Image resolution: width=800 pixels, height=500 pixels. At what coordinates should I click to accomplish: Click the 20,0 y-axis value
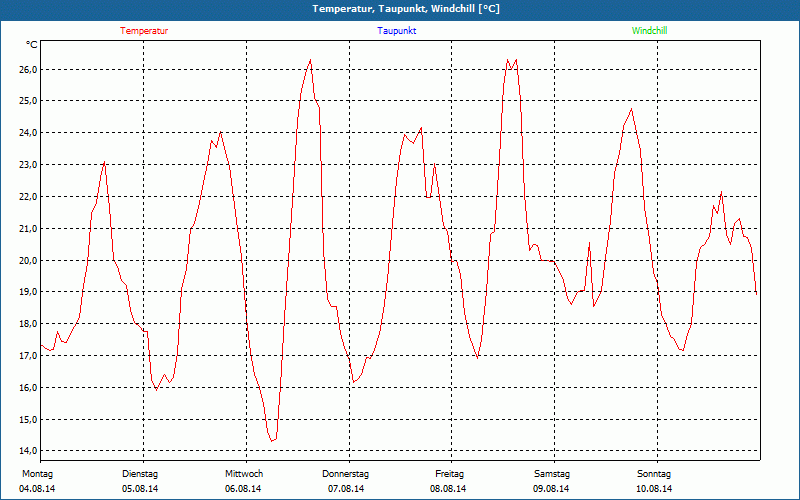coord(30,260)
